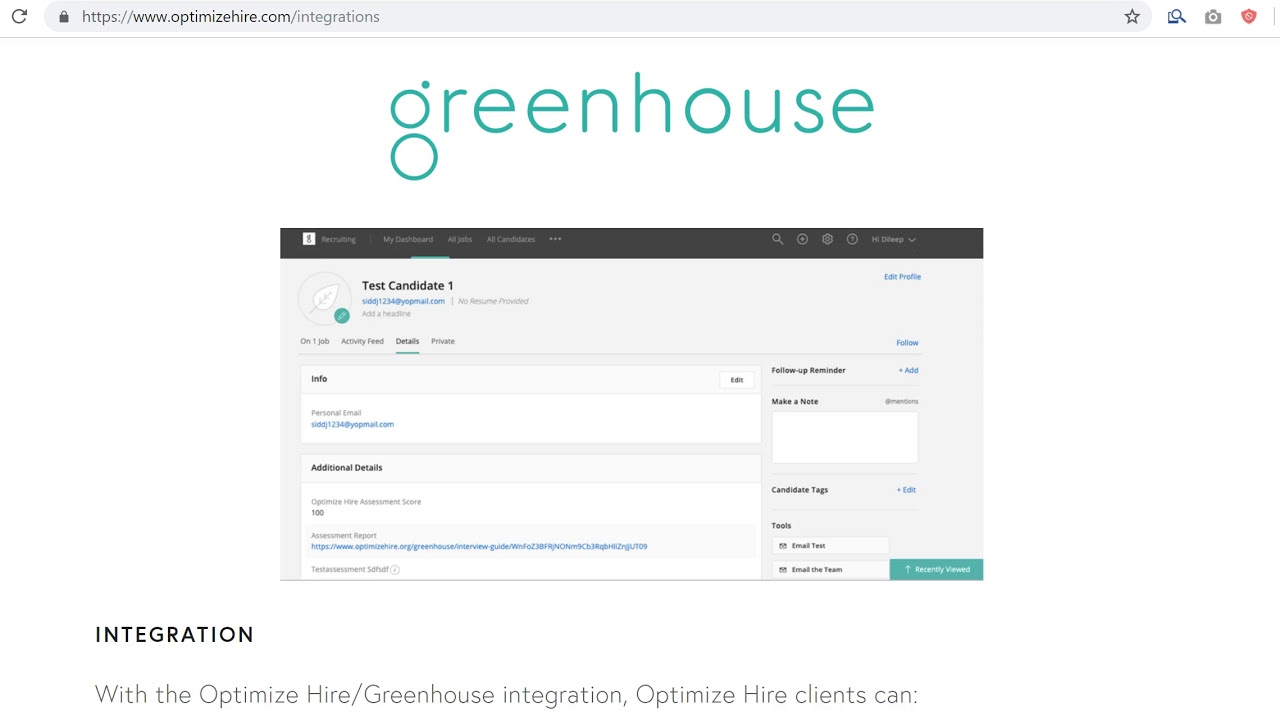The height and width of the screenshot is (720, 1280).
Task: Click the leaf candidate avatar placeholder
Action: click(x=324, y=298)
